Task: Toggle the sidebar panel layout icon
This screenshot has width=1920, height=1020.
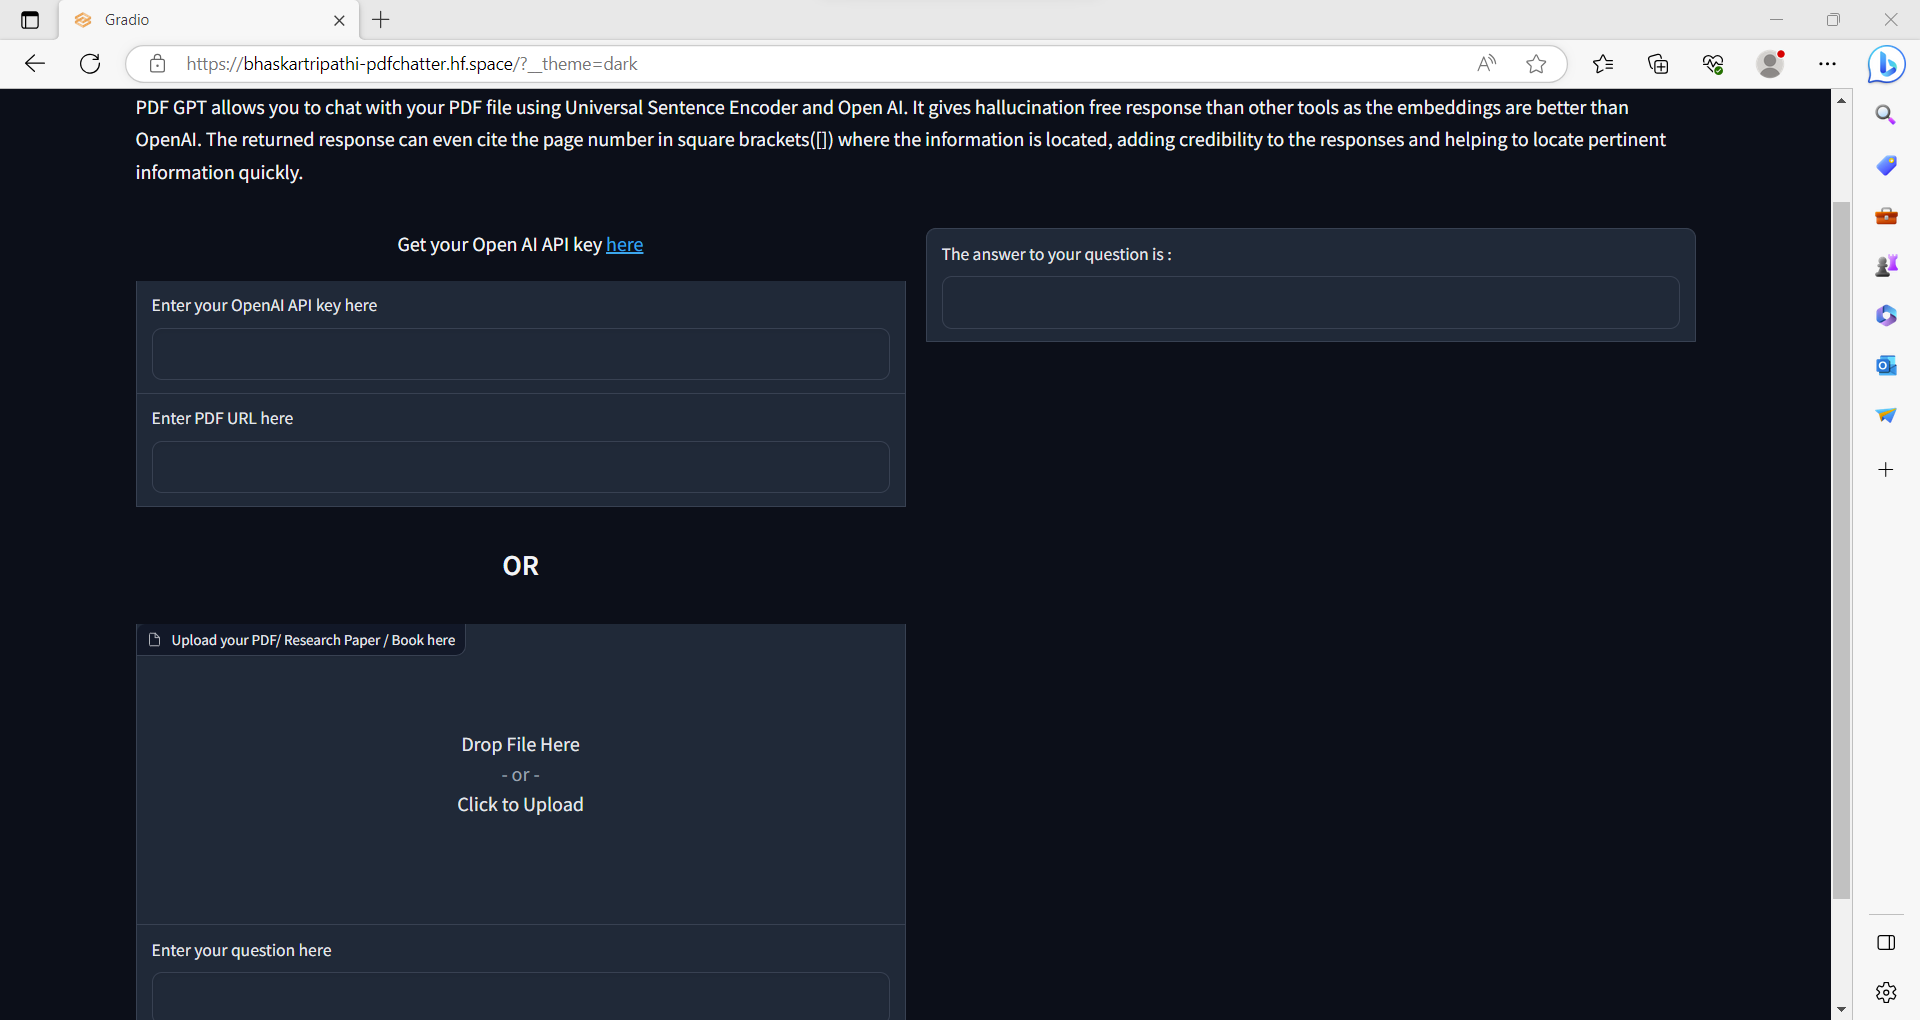Action: pos(1886,942)
